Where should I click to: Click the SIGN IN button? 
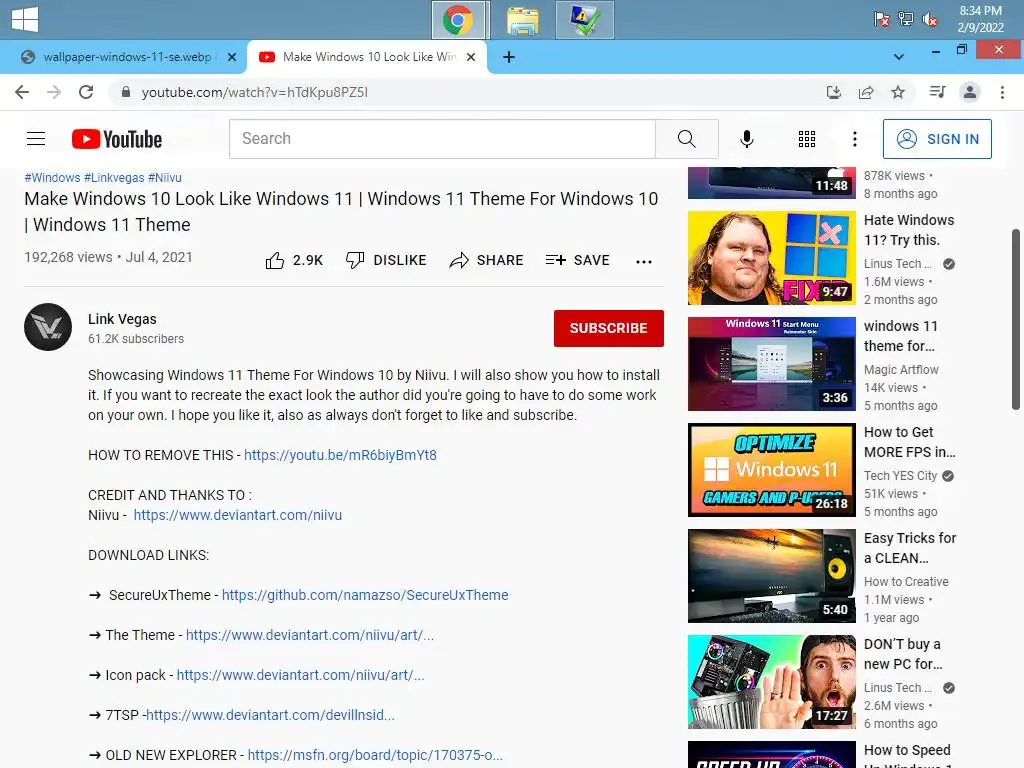click(x=937, y=138)
